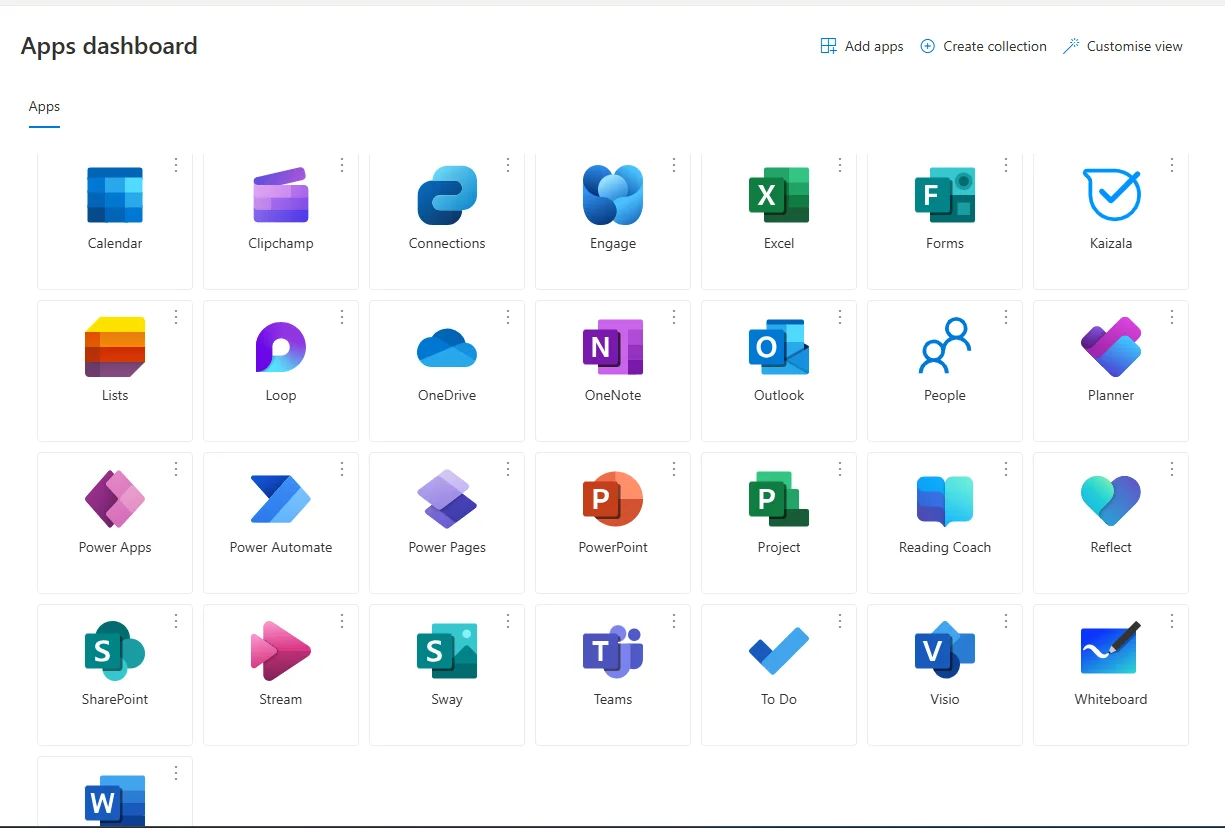This screenshot has width=1225, height=828.
Task: Open more options for Calendar tile
Action: pyautogui.click(x=176, y=165)
